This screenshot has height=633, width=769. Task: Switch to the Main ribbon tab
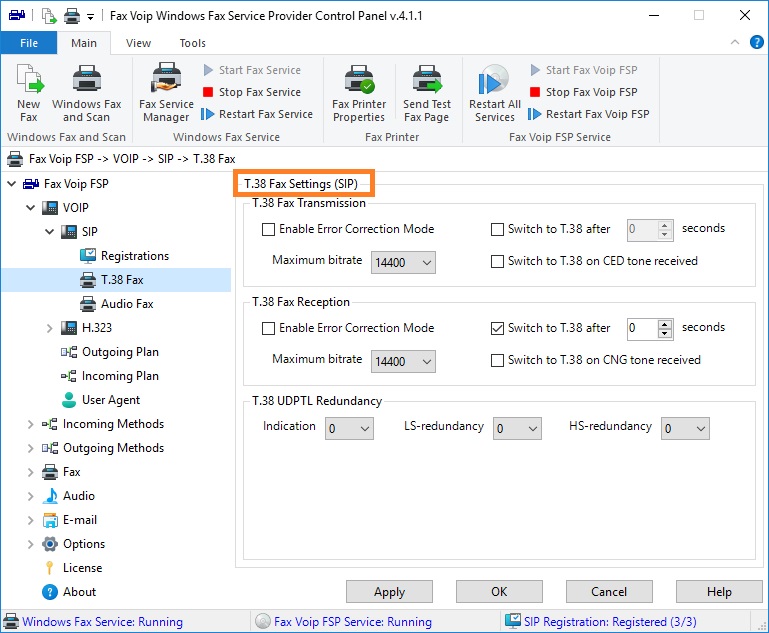tap(84, 43)
